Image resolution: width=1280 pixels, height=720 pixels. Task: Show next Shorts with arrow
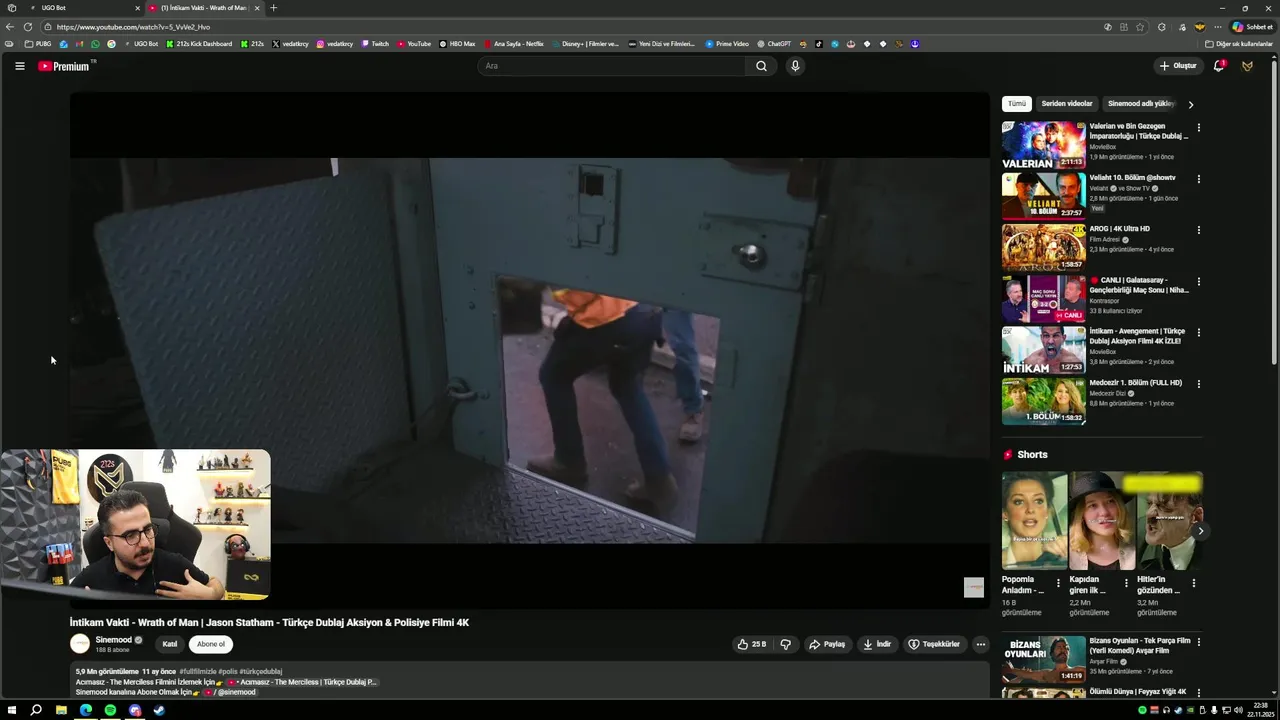point(1200,531)
